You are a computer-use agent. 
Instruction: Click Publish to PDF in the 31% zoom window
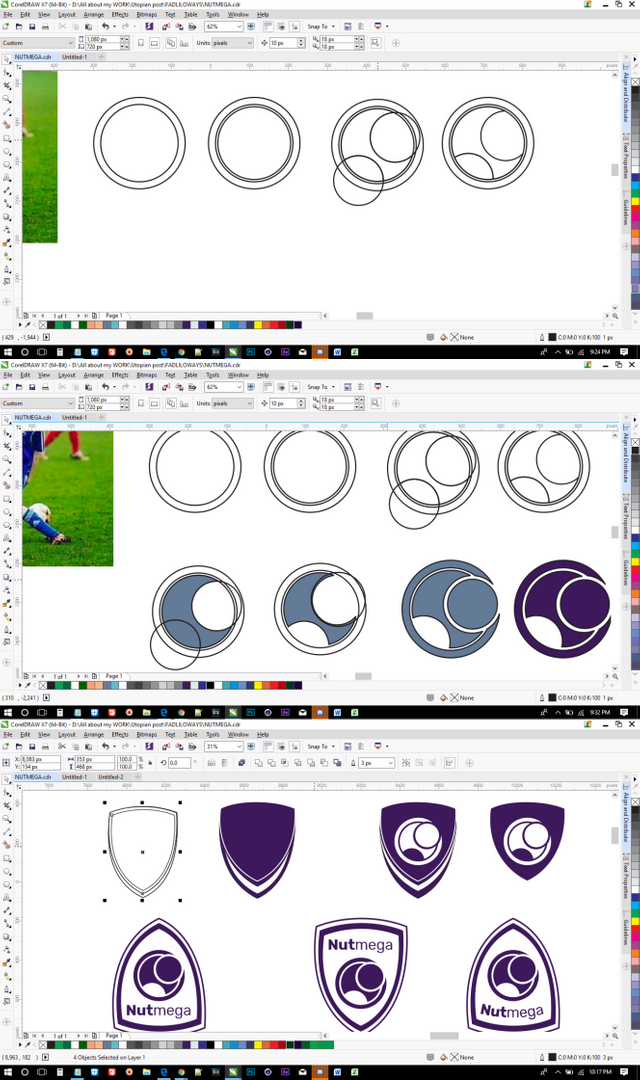coord(192,746)
